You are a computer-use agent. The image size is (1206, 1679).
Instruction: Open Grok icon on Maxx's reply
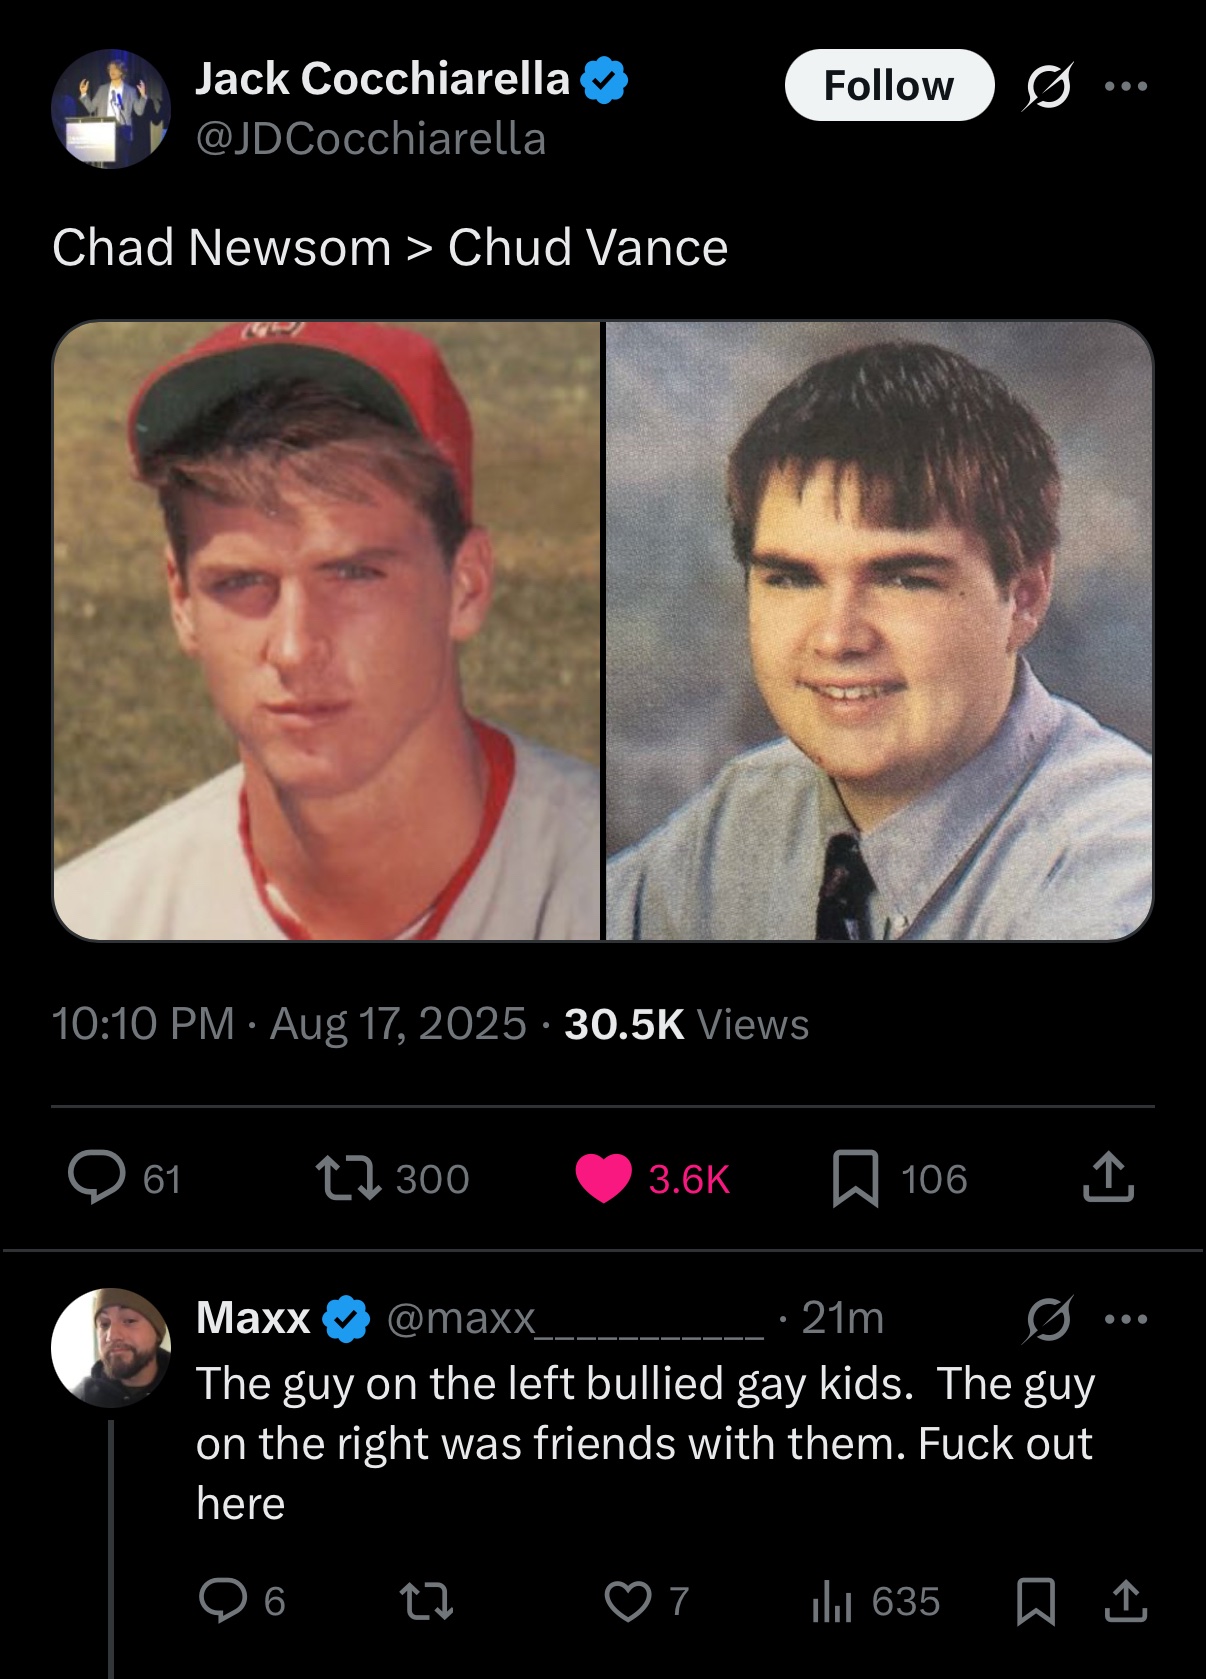click(x=1048, y=1319)
